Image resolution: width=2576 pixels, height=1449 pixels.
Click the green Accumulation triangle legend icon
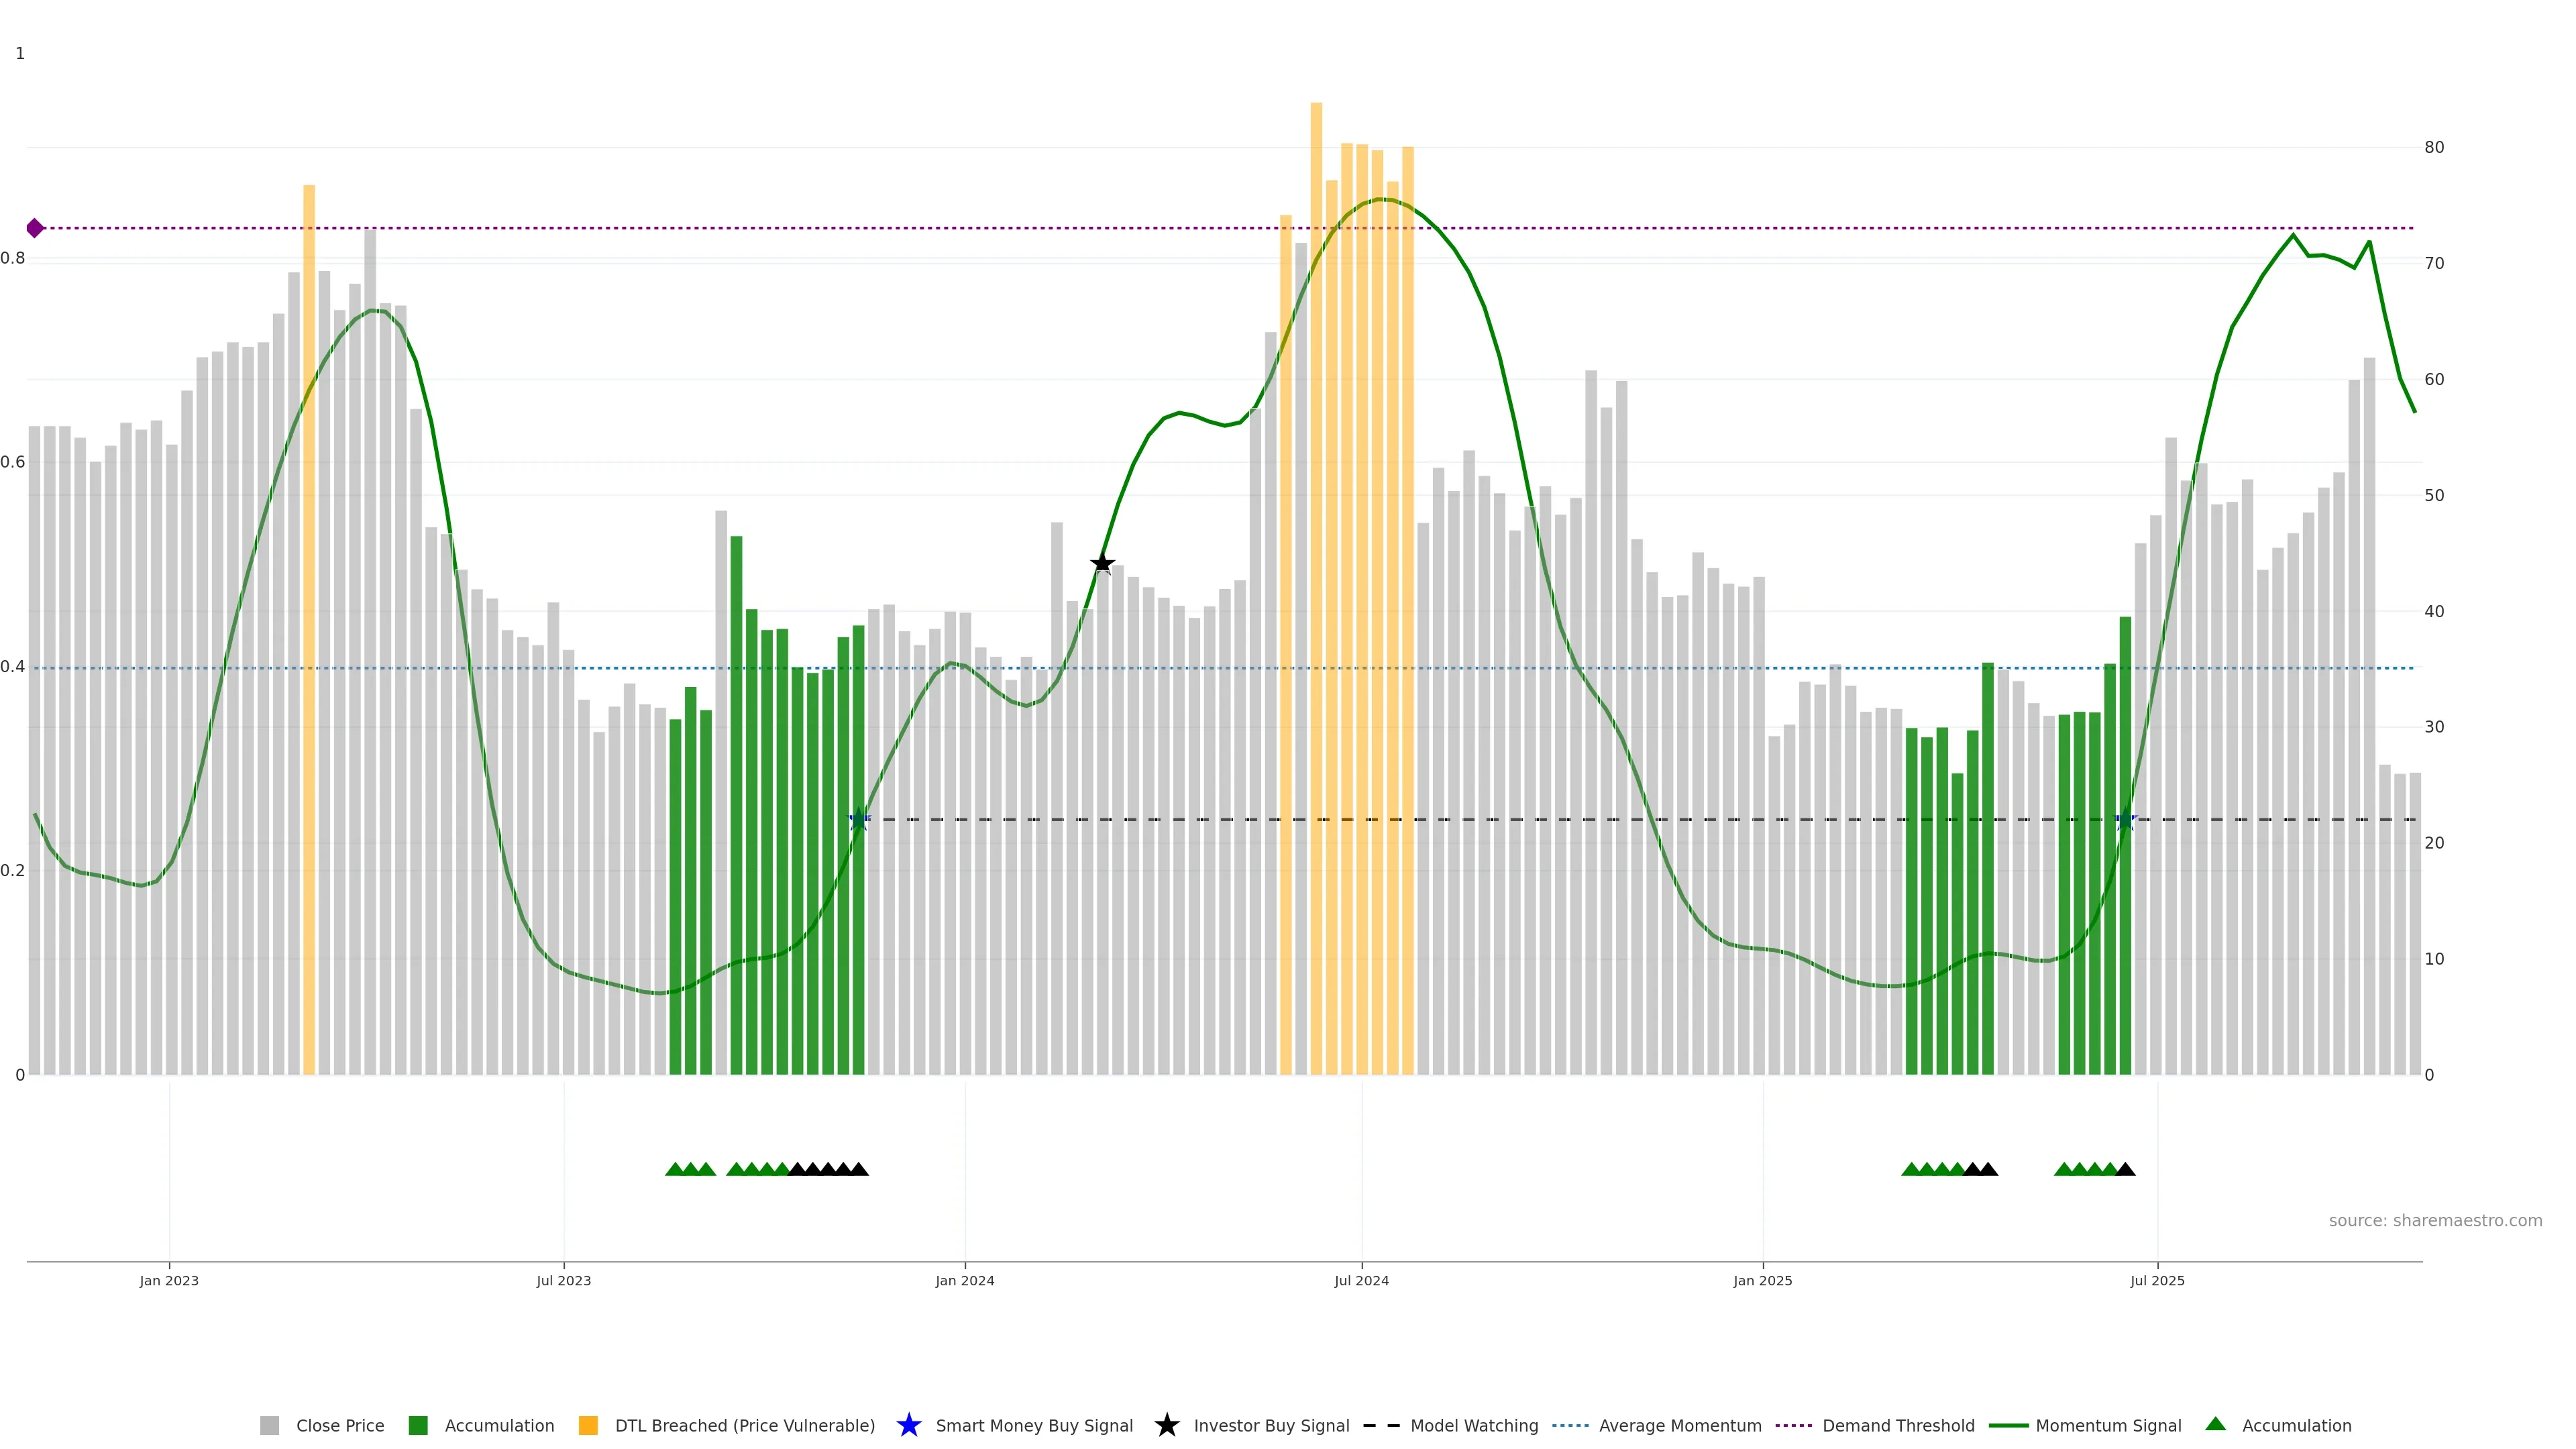2215,1424
